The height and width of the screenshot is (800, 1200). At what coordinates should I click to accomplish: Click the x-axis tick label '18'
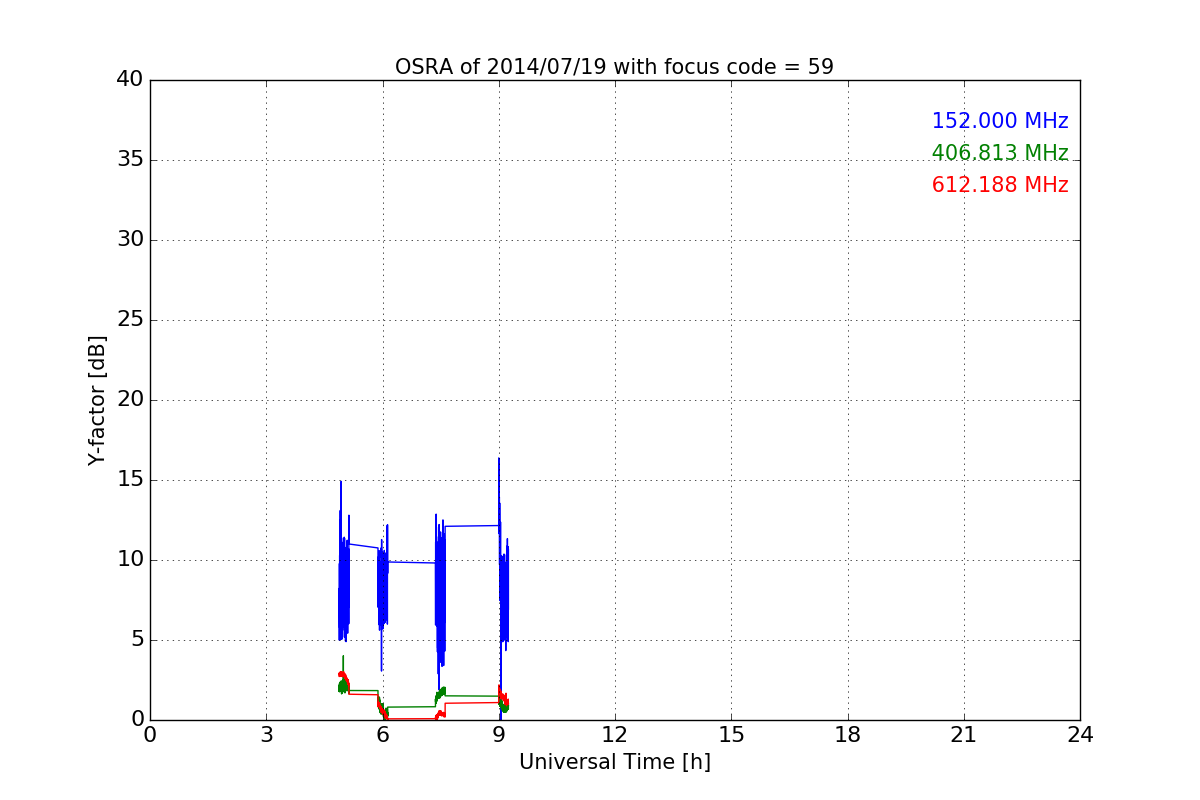tap(848, 735)
